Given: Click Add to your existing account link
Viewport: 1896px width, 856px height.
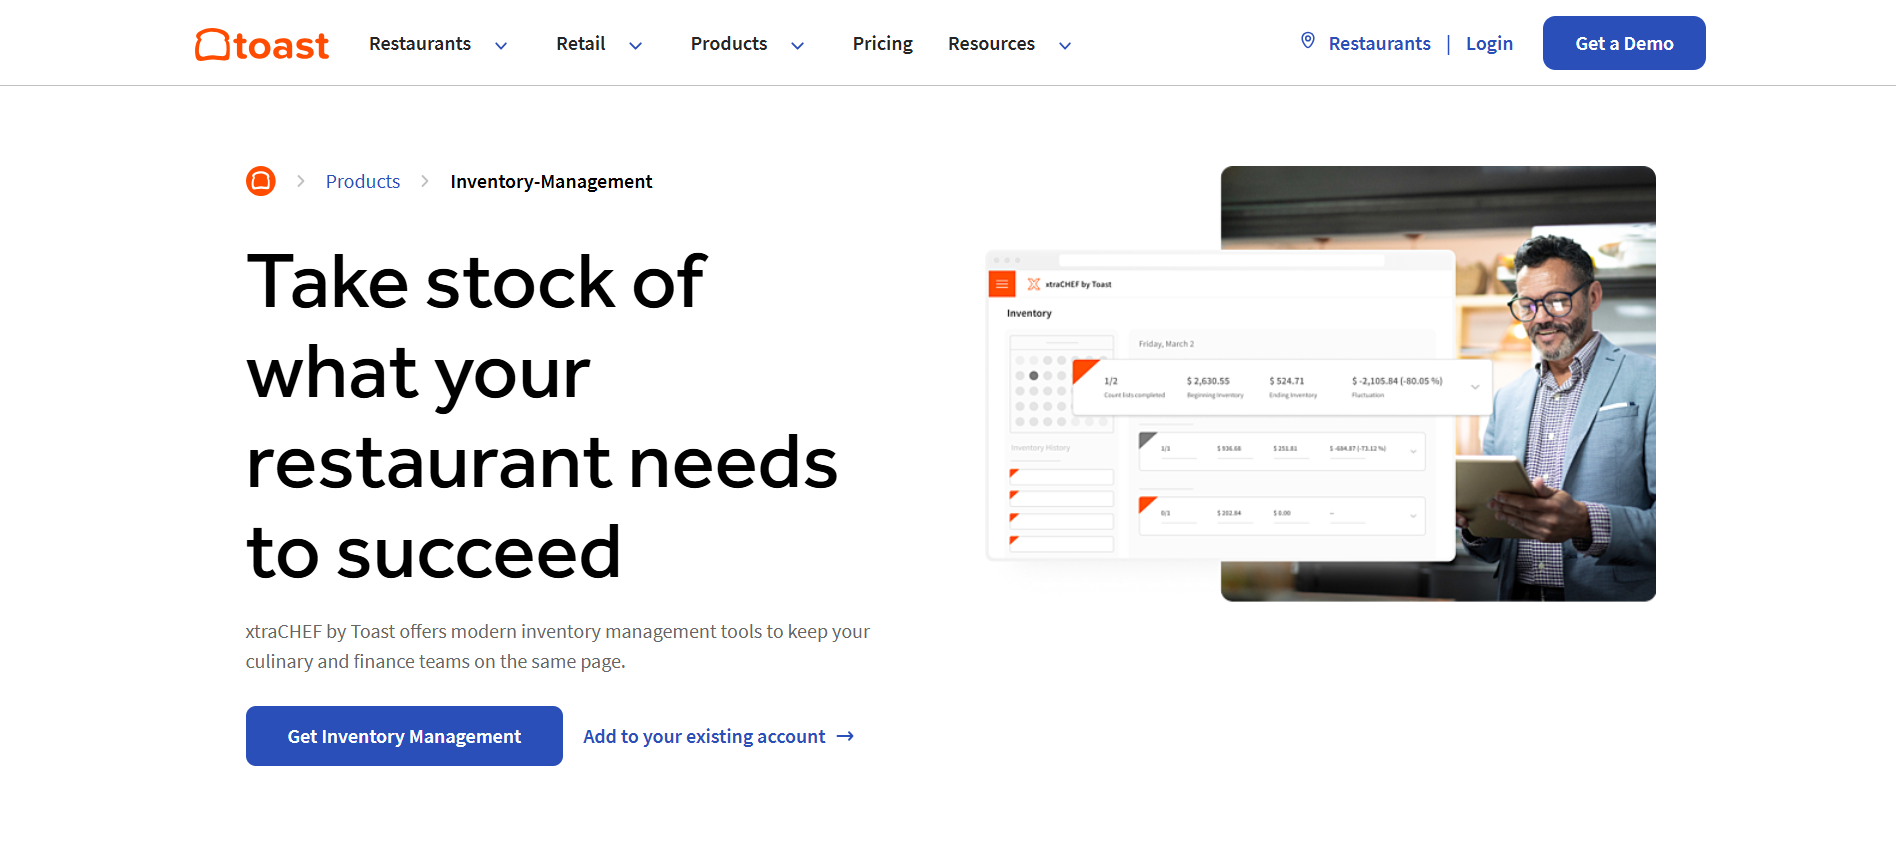Looking at the screenshot, I should tap(704, 737).
